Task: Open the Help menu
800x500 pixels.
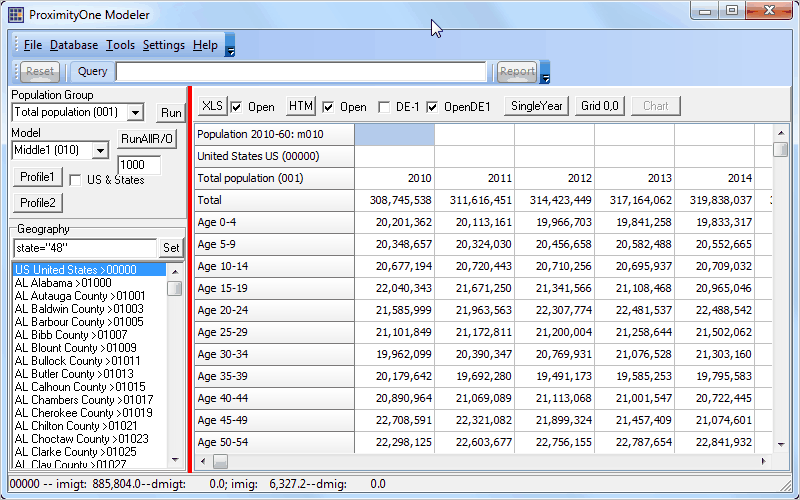Action: click(x=205, y=45)
